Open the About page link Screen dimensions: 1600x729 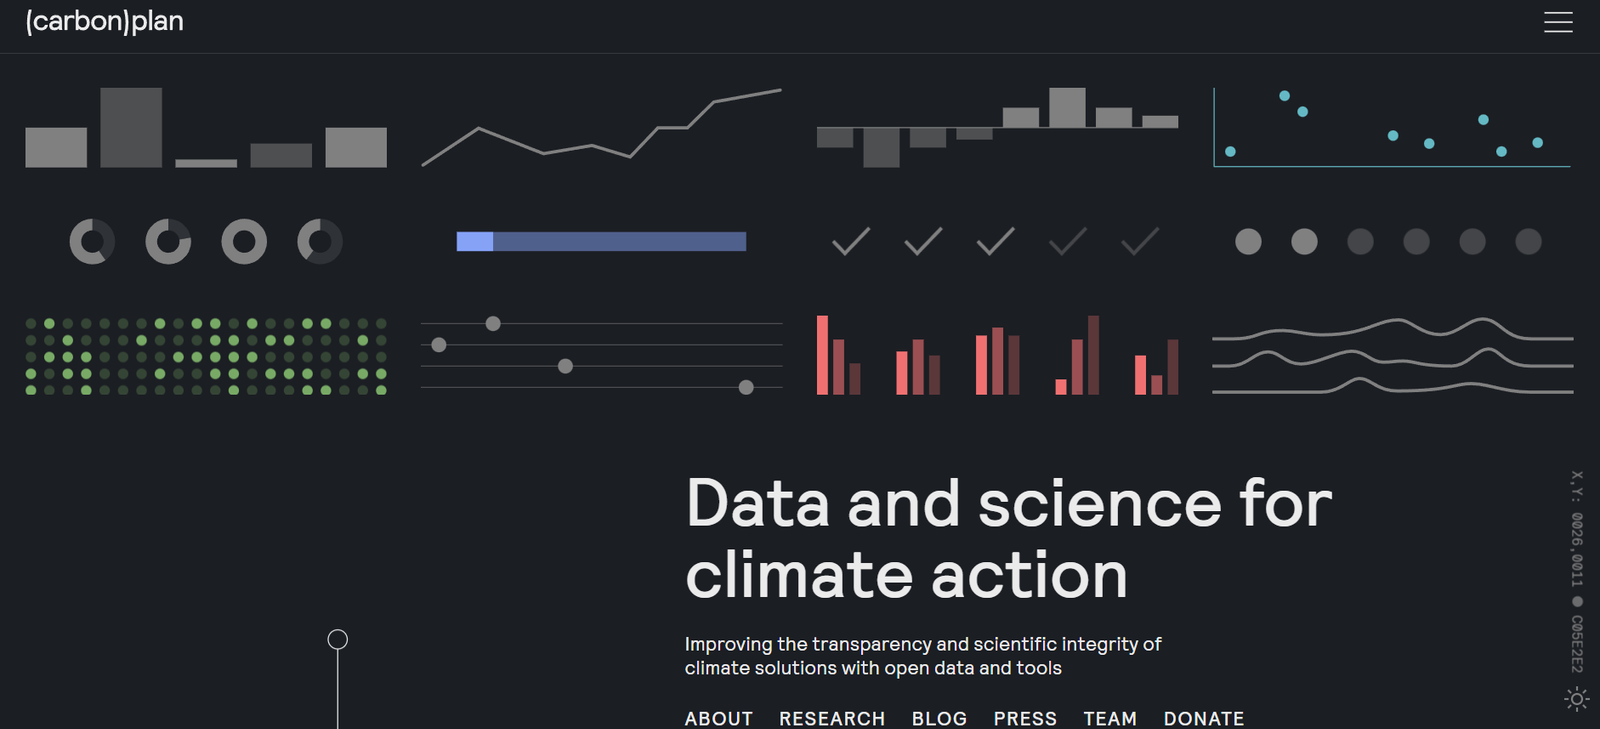coord(718,718)
